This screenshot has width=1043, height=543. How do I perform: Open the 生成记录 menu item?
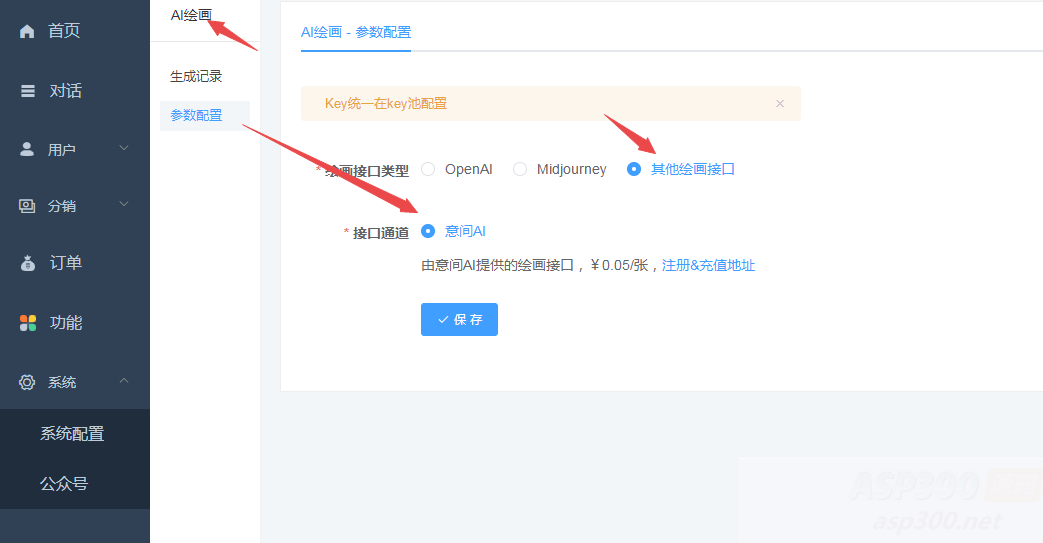pos(196,76)
